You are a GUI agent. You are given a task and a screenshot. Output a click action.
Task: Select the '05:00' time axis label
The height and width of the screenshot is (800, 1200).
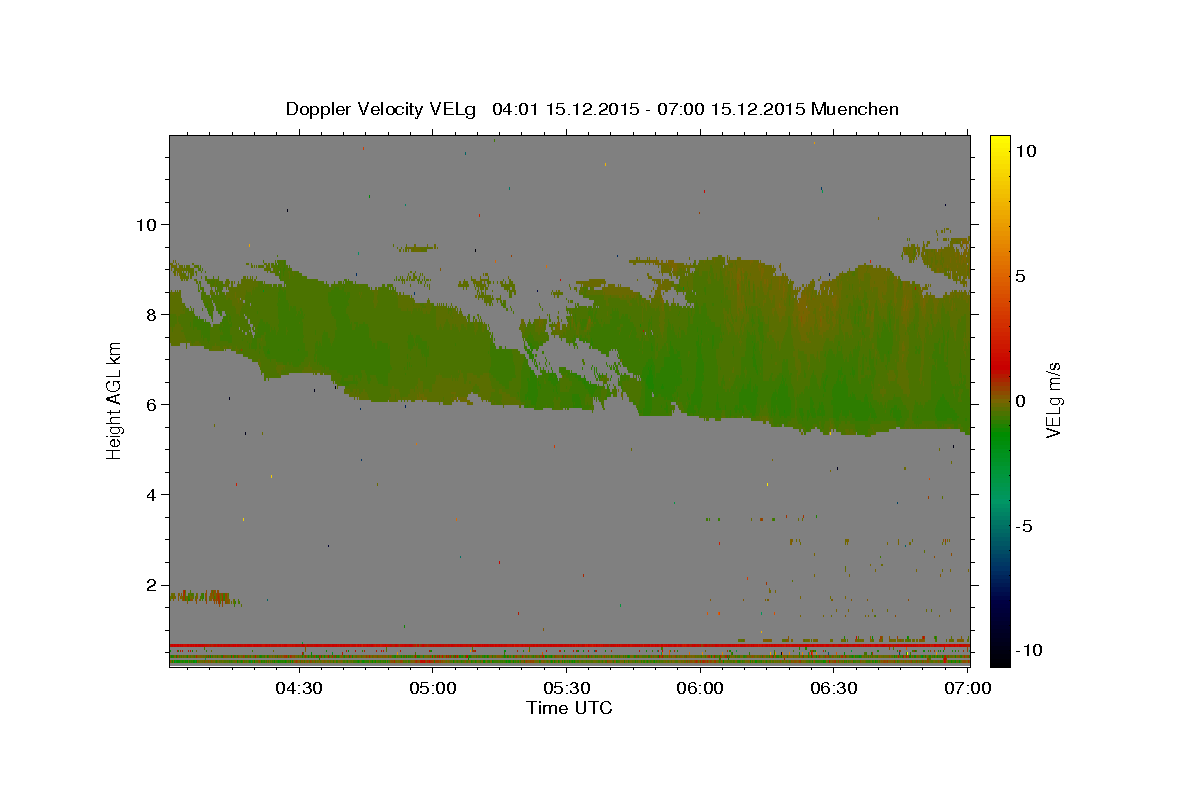(432, 688)
